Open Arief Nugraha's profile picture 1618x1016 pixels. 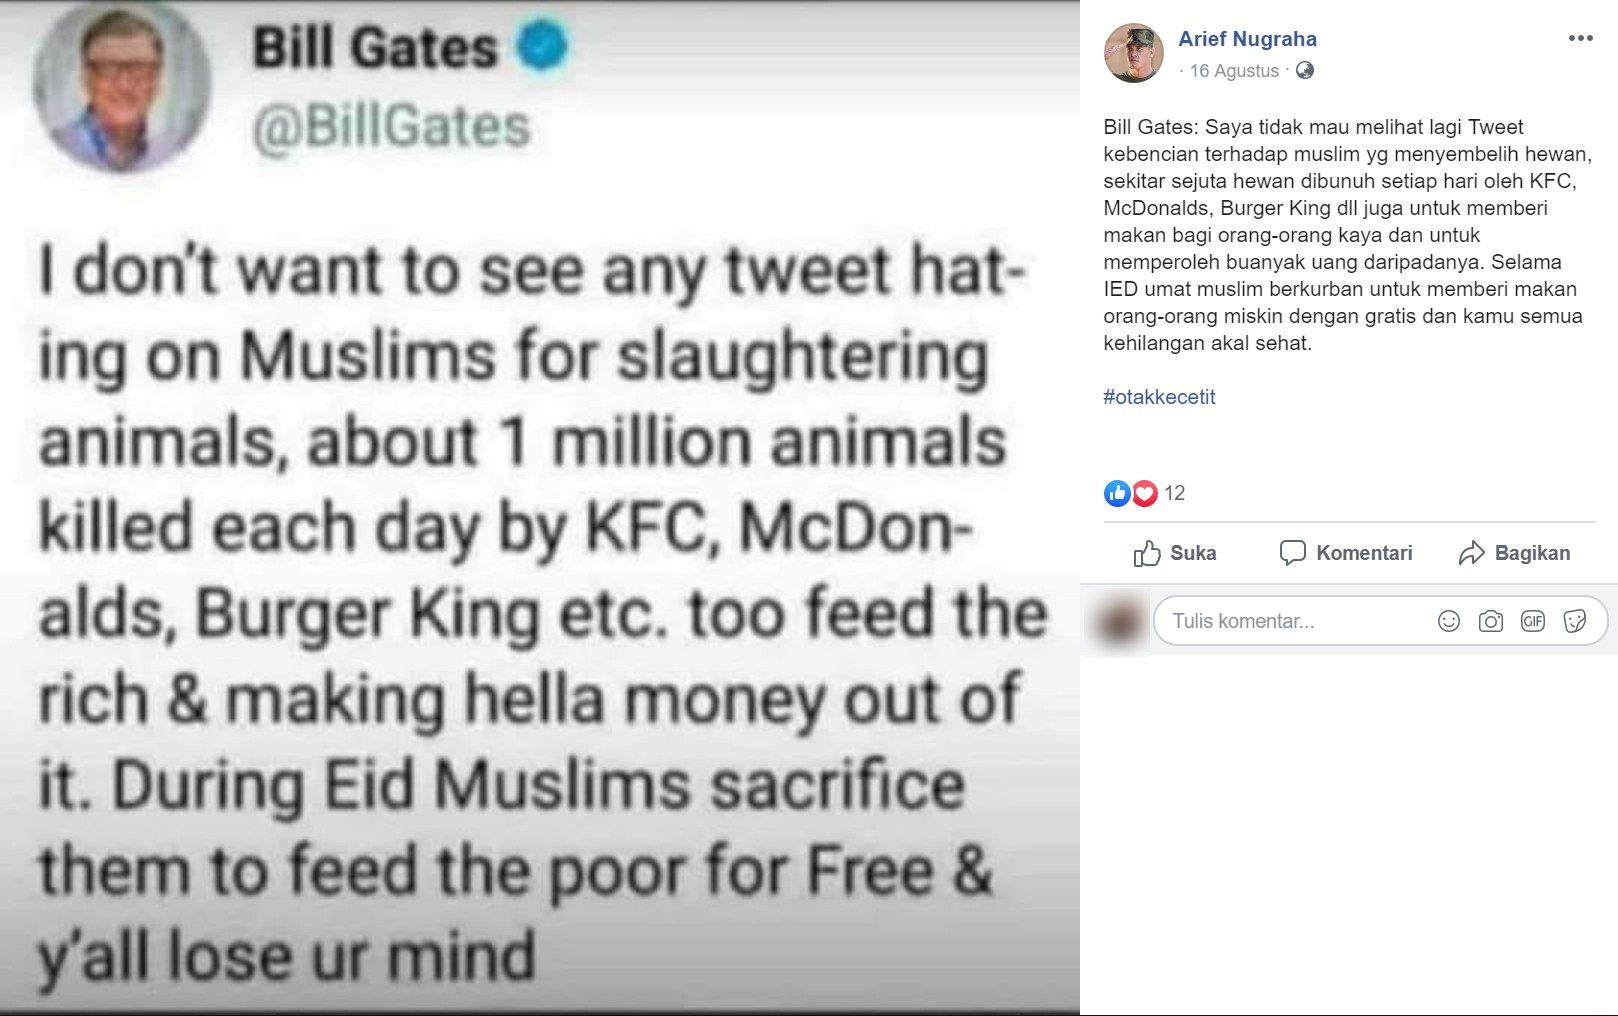pos(1134,52)
